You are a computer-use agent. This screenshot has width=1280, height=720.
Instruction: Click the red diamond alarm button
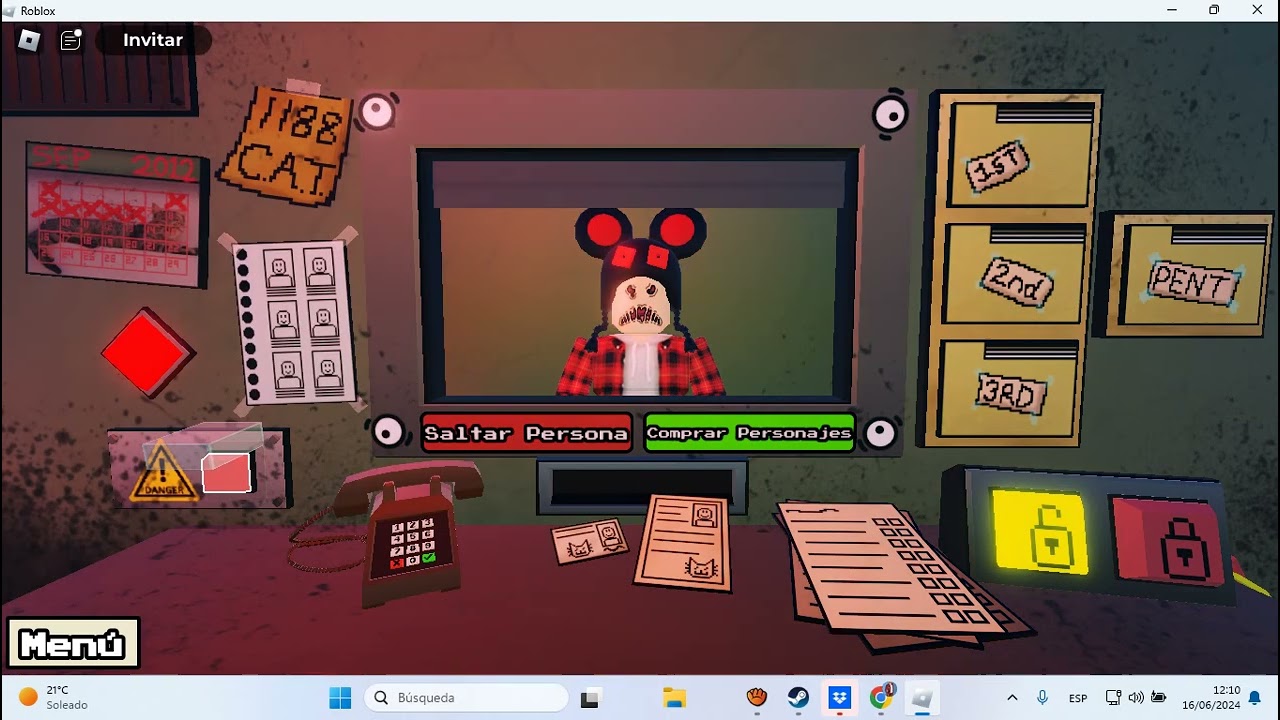point(148,352)
